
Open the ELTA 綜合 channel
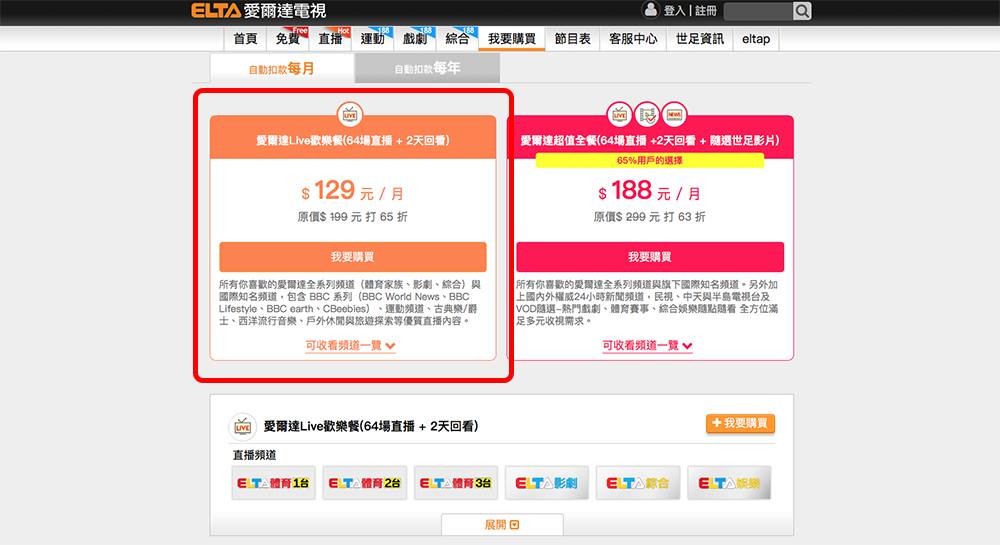coord(638,483)
